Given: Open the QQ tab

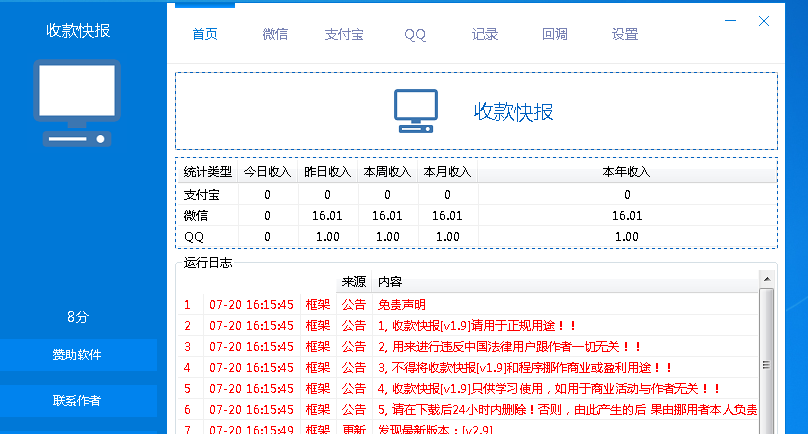Looking at the screenshot, I should click(415, 35).
